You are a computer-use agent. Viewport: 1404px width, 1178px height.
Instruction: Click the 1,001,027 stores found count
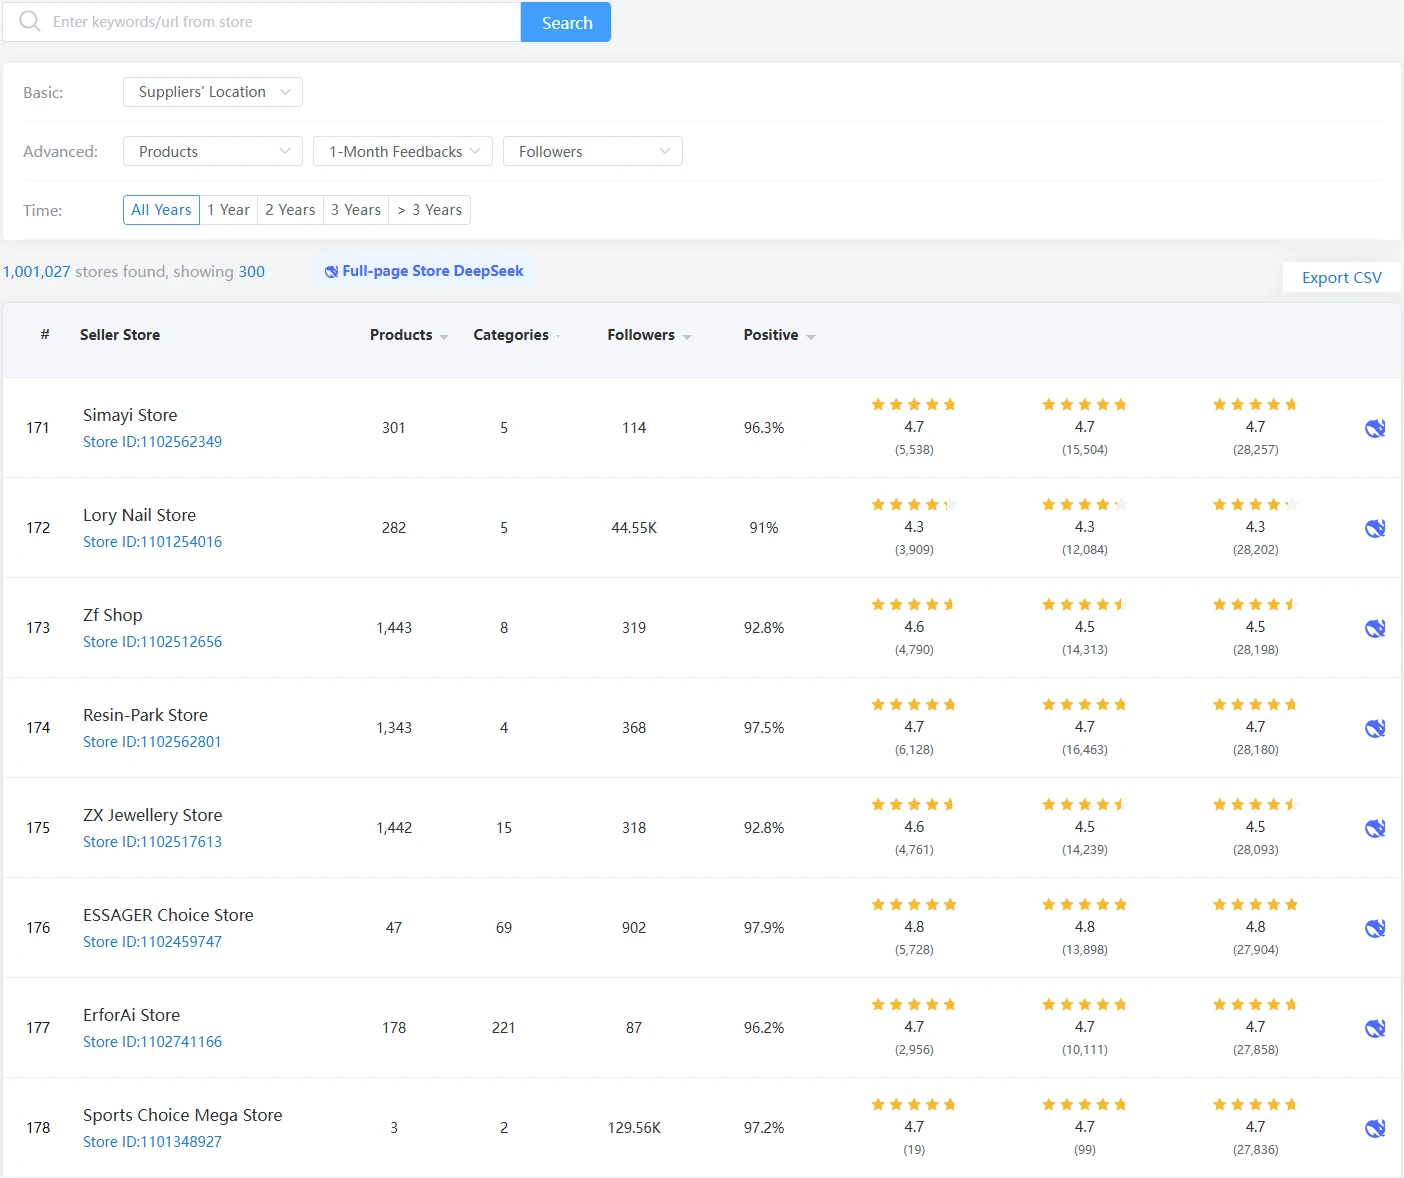pyautogui.click(x=37, y=271)
